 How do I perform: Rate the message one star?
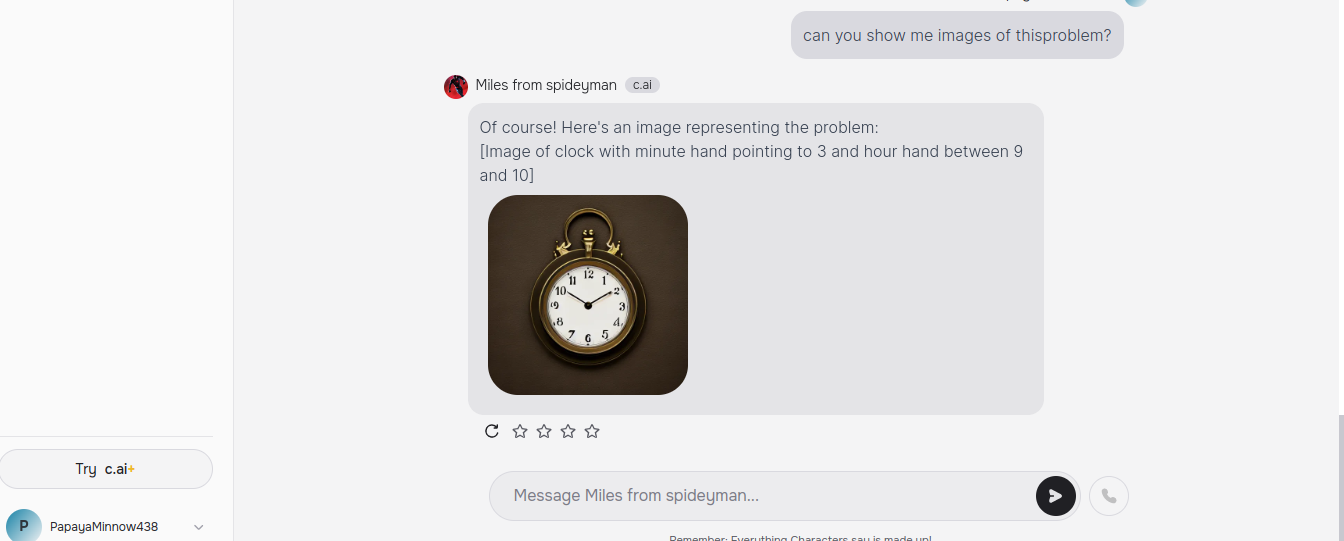[520, 431]
